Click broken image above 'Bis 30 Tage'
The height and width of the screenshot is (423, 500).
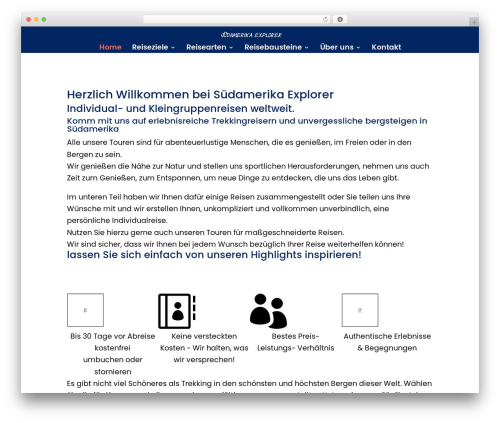tap(85, 310)
